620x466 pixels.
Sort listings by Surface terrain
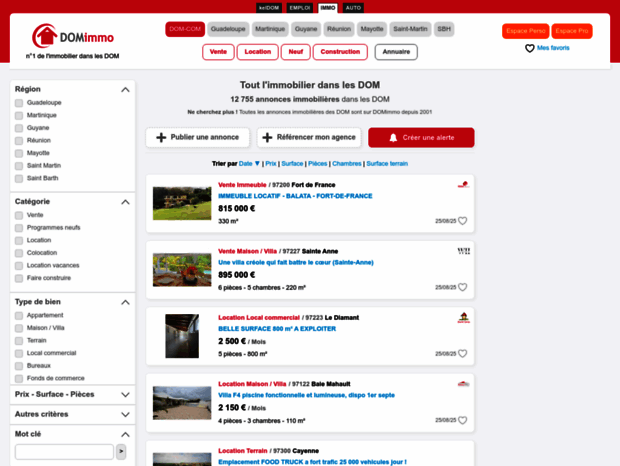pos(387,164)
